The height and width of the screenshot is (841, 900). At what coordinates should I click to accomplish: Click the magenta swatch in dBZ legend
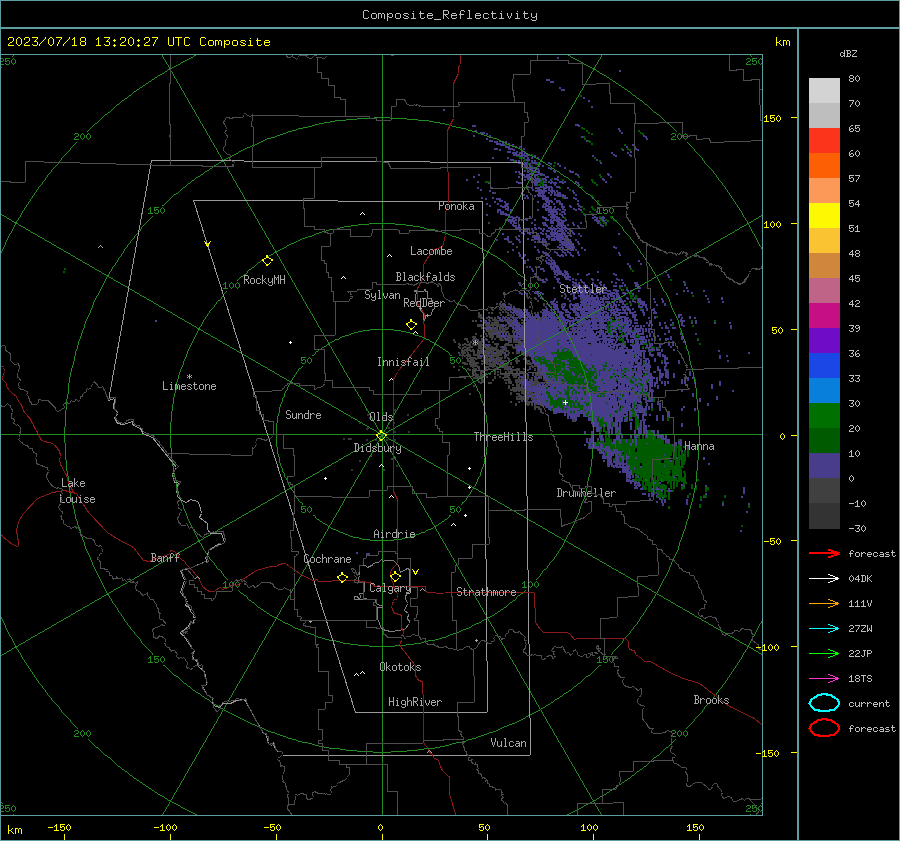pos(824,315)
